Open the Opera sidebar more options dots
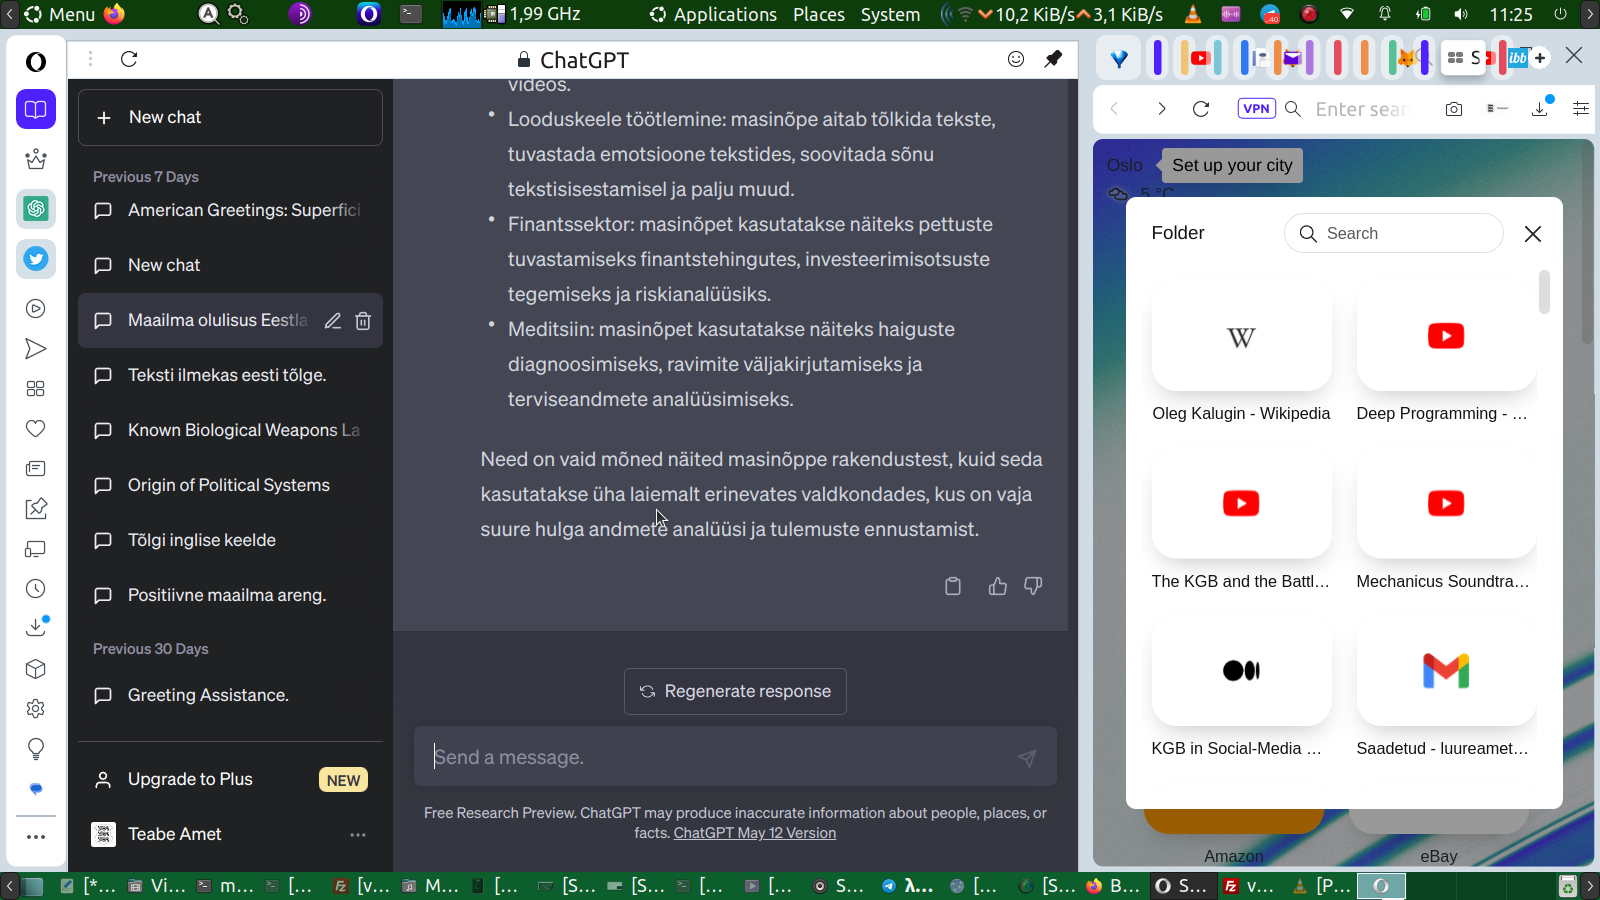Screen dimensions: 1600x900 pos(36,837)
